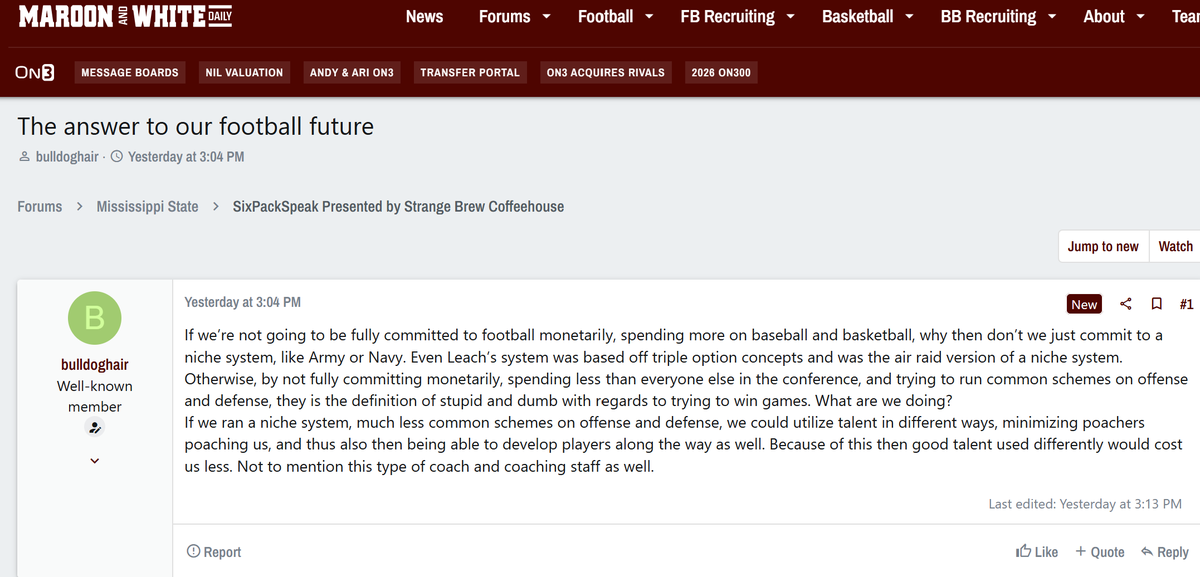Expand the Basketball dropdown arrow
The image size is (1200, 577).
[x=909, y=16]
